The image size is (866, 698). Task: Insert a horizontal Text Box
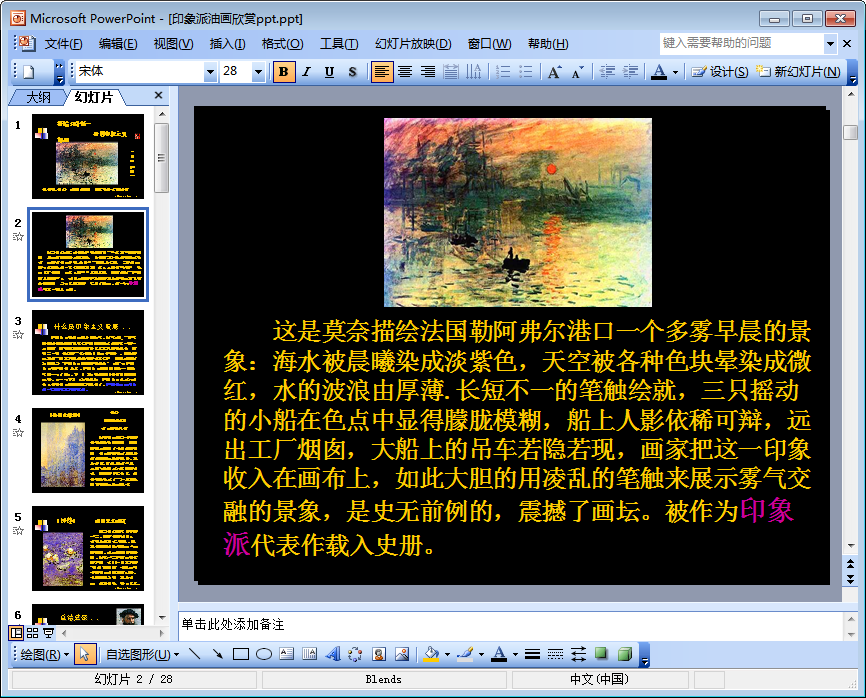(x=287, y=654)
